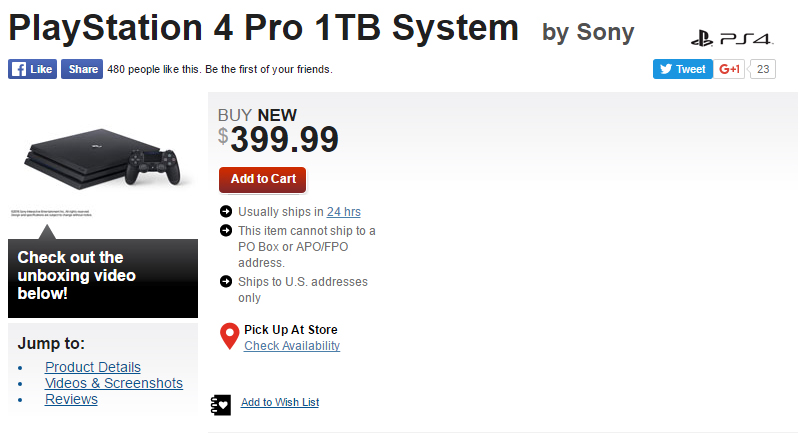The width and height of the screenshot is (803, 433).
Task: Click the arrow bullet beside PO Box notice
Action: click(x=226, y=231)
